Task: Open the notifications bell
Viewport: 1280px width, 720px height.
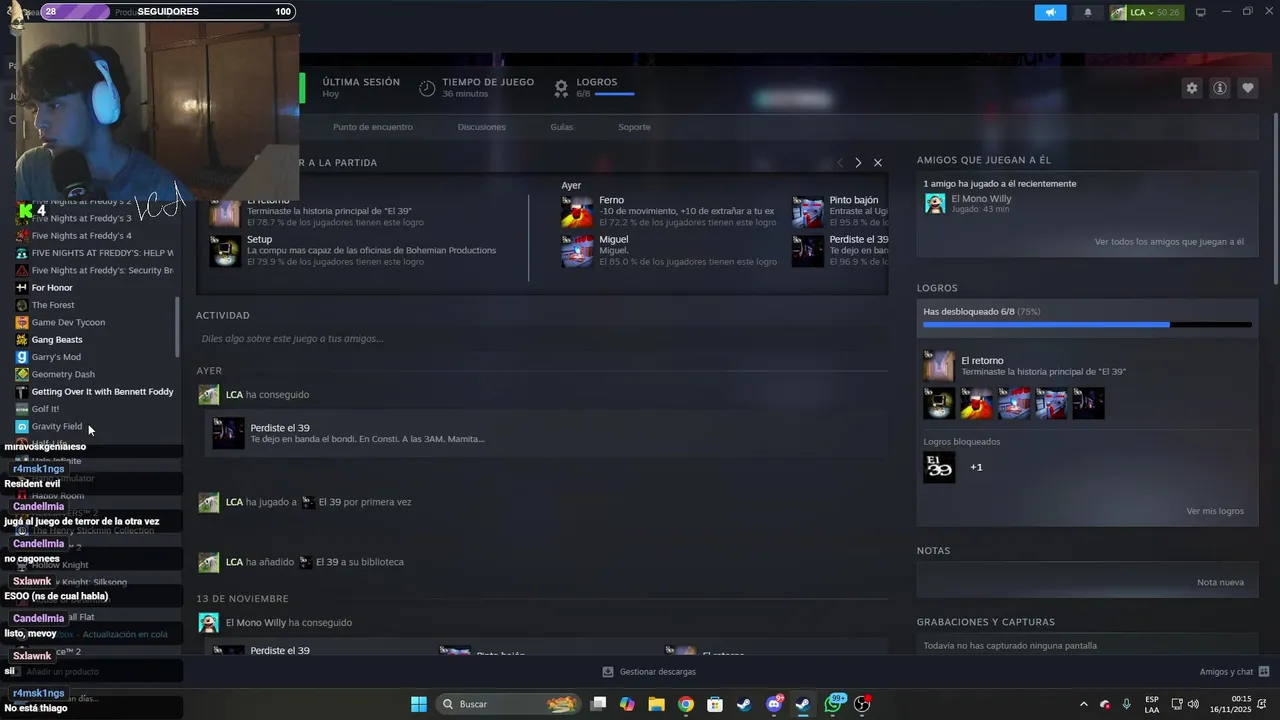Action: (1088, 12)
